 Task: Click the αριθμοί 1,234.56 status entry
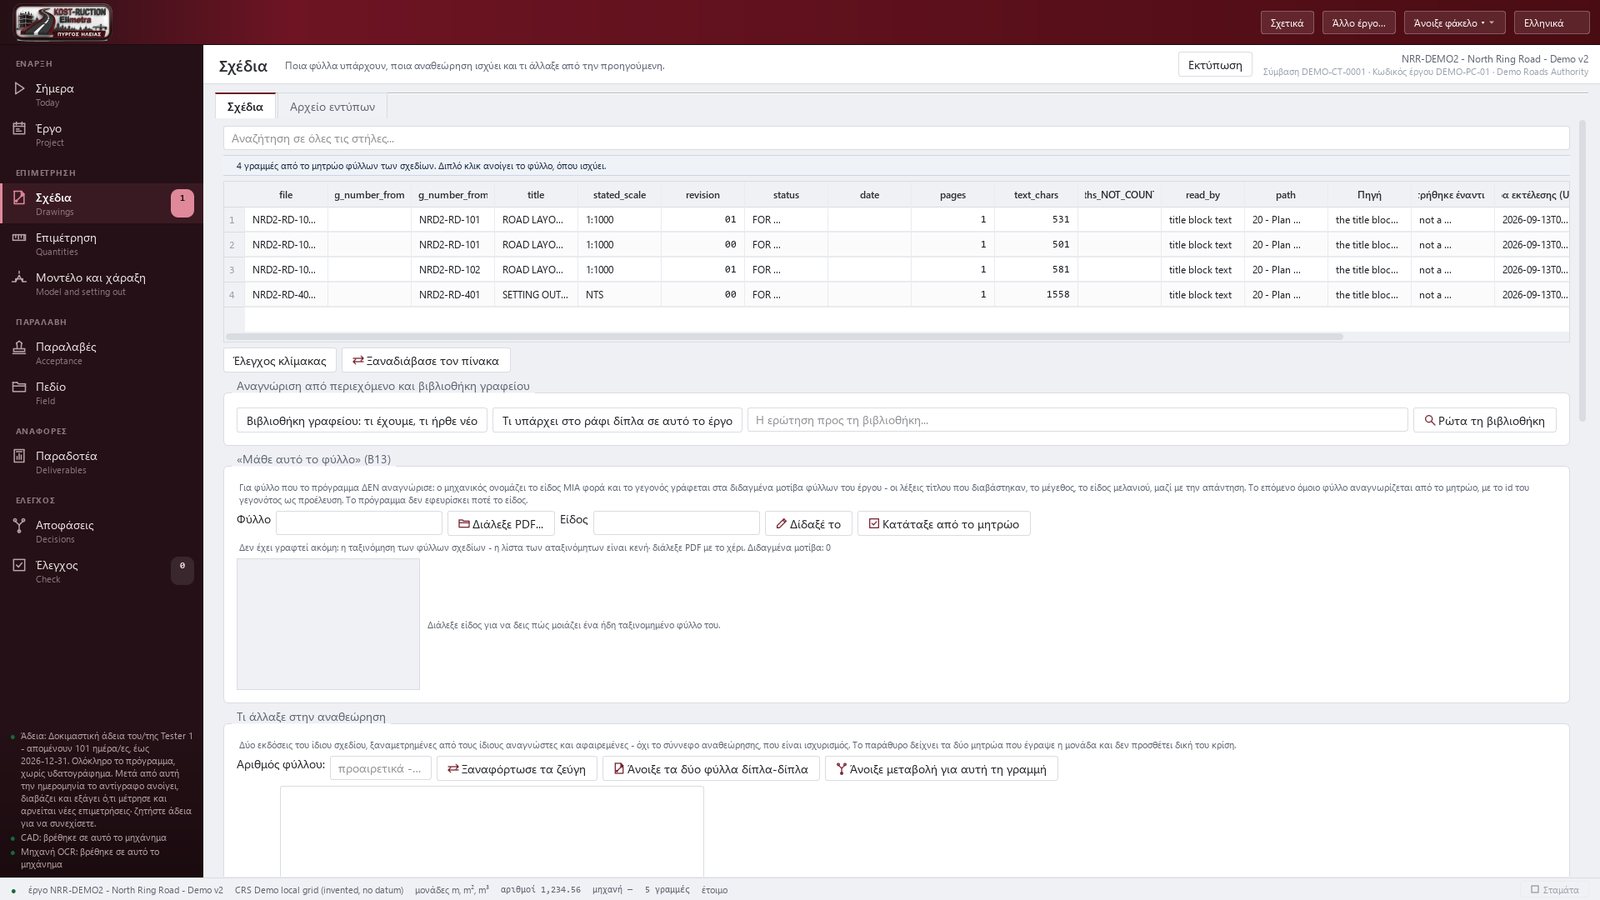[540, 890]
